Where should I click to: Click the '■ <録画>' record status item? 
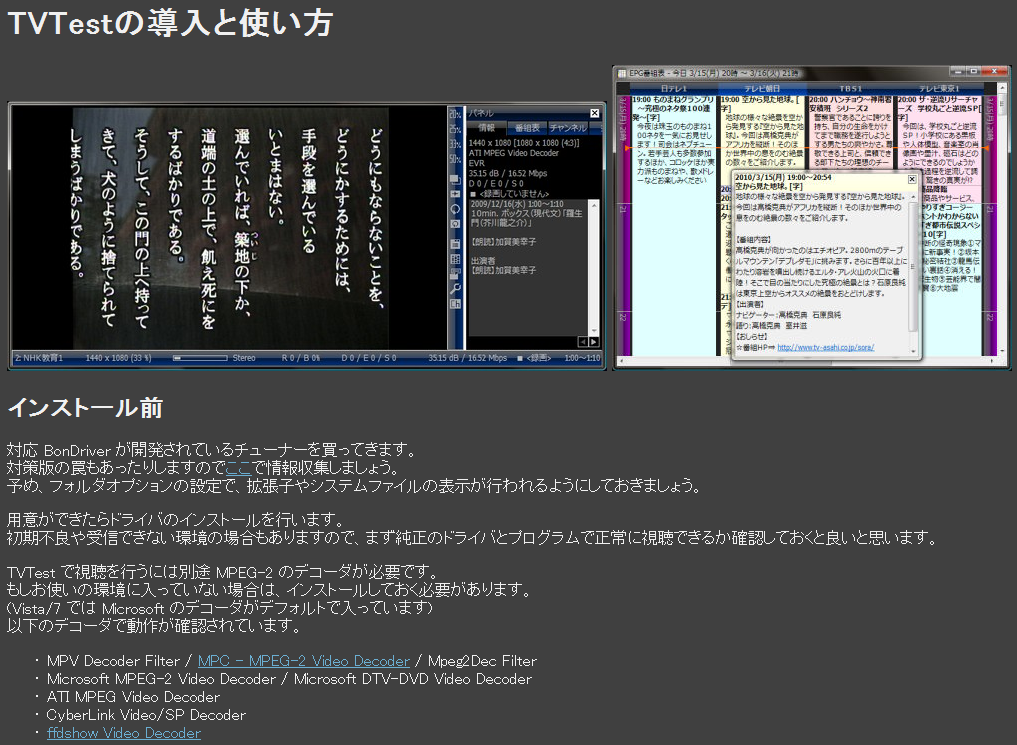pyautogui.click(x=534, y=358)
